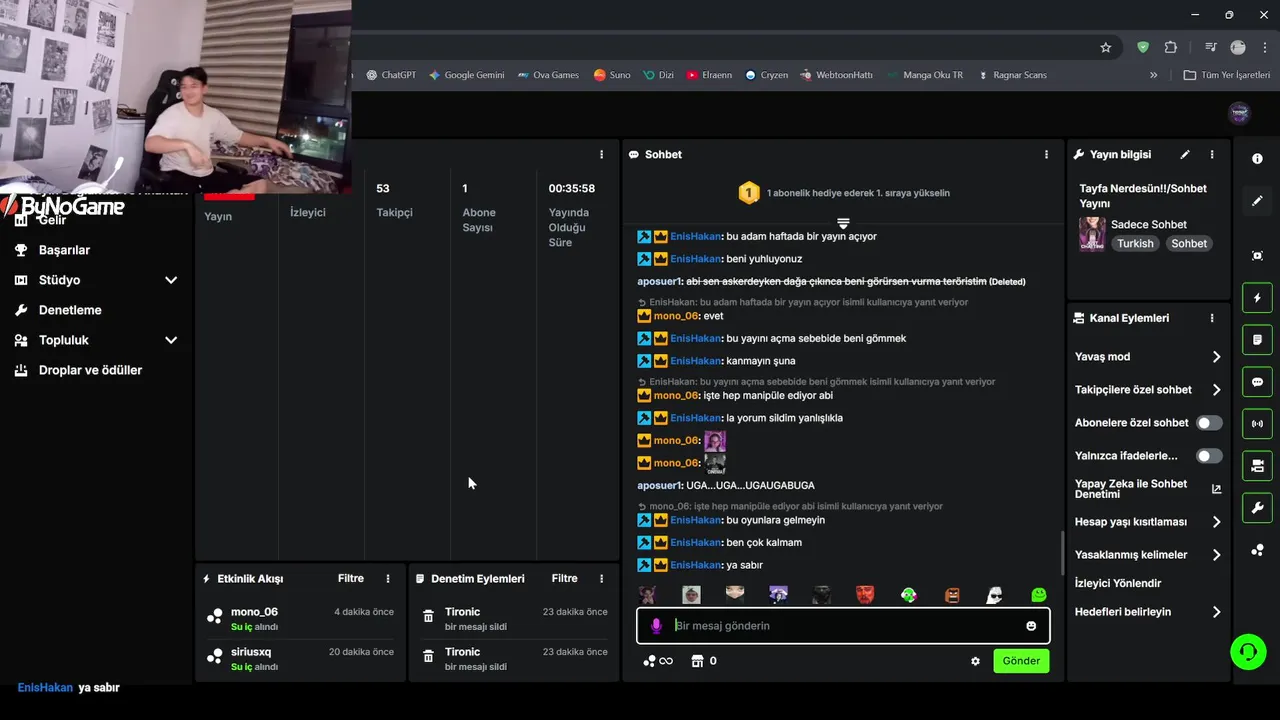Viewport: 1280px width, 720px height.
Task: Open Tüm Yer İşaretleri bookmarks folder
Action: pyautogui.click(x=1226, y=75)
